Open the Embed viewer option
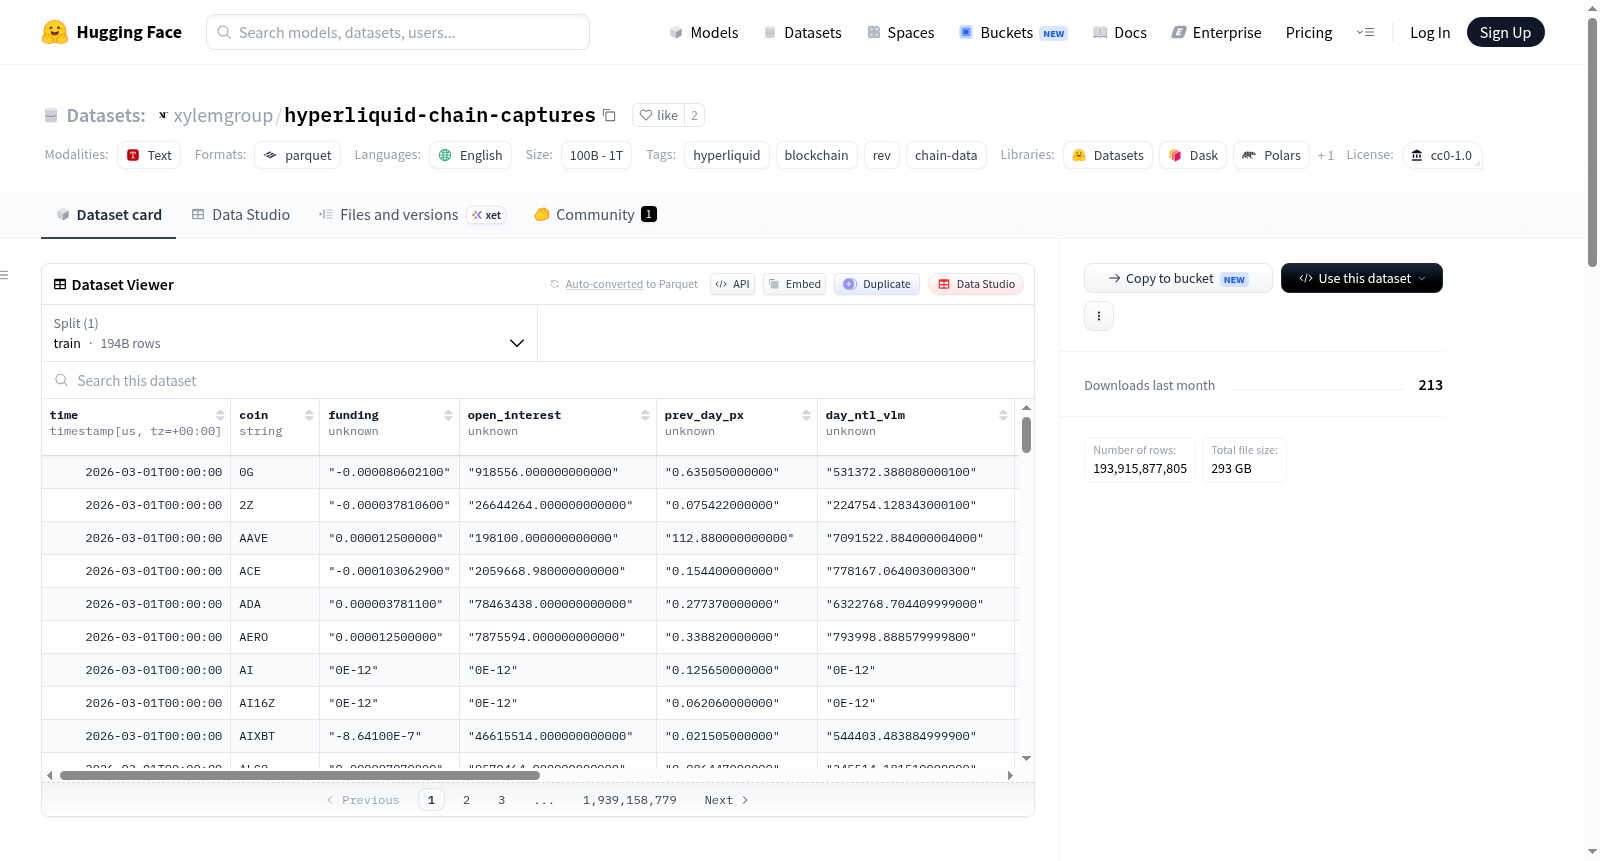Screen dimensions: 1600x861 (794, 284)
